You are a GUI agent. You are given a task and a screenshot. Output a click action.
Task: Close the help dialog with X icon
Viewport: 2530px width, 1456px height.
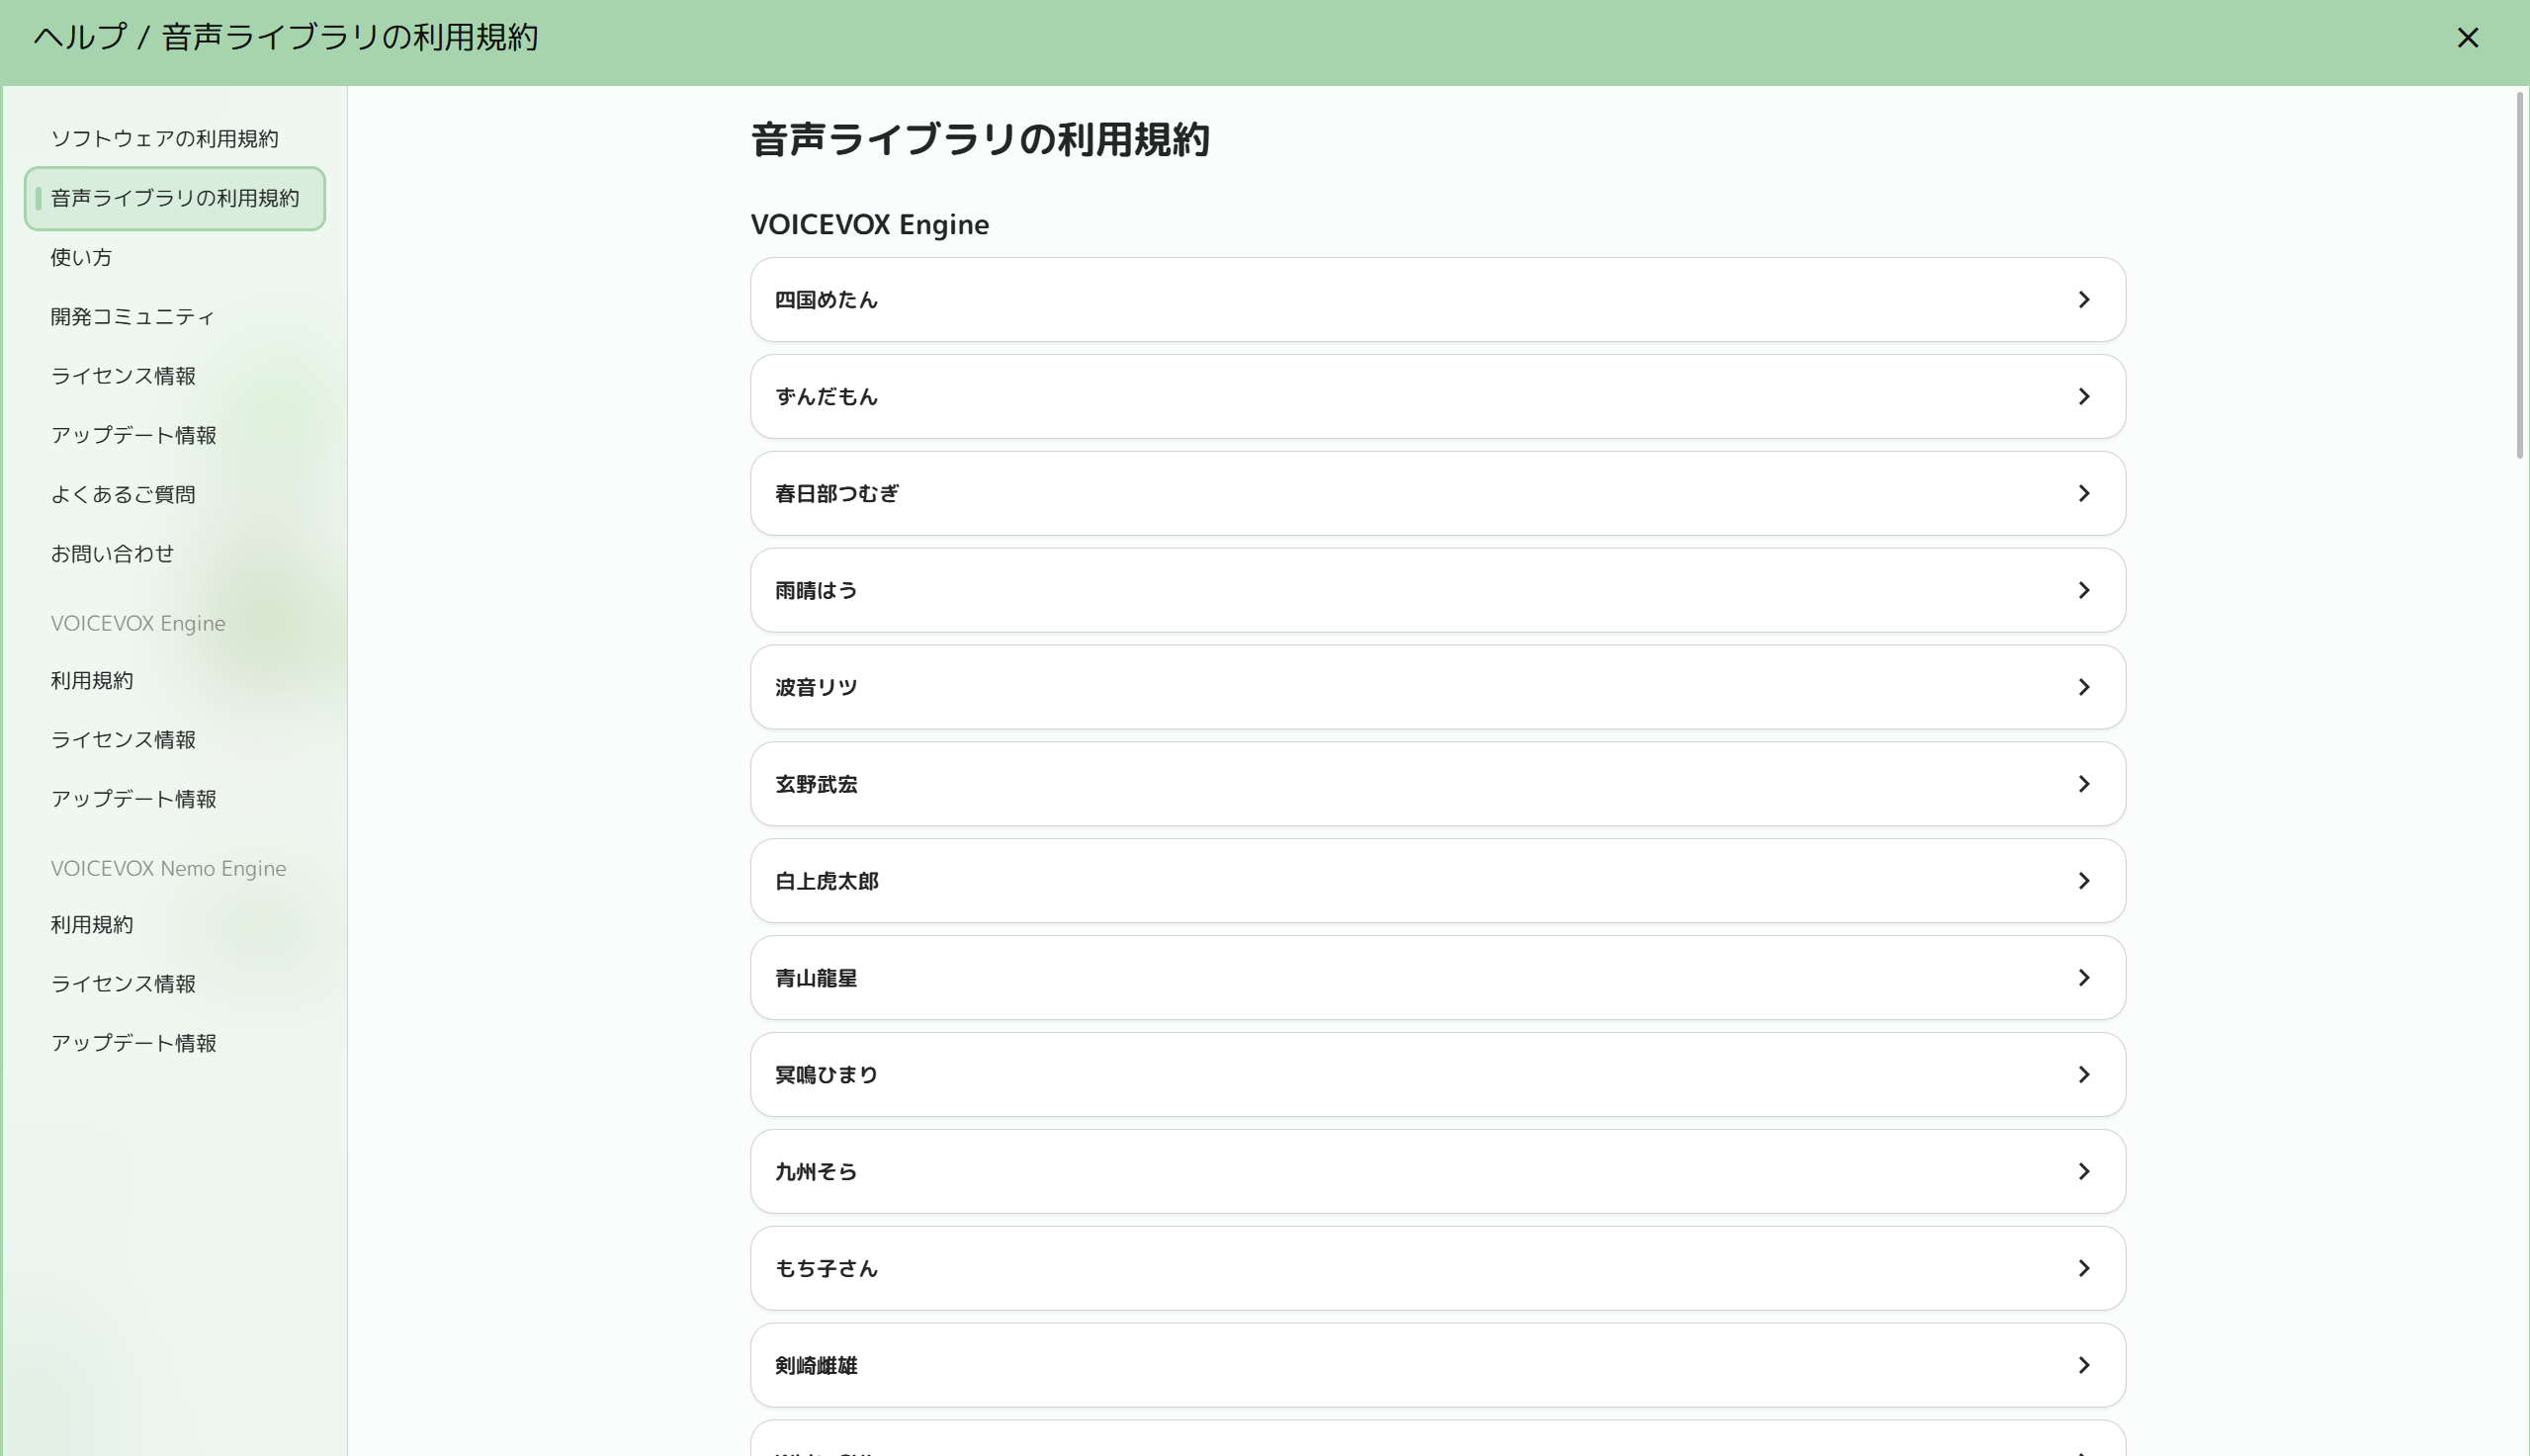(x=2467, y=38)
